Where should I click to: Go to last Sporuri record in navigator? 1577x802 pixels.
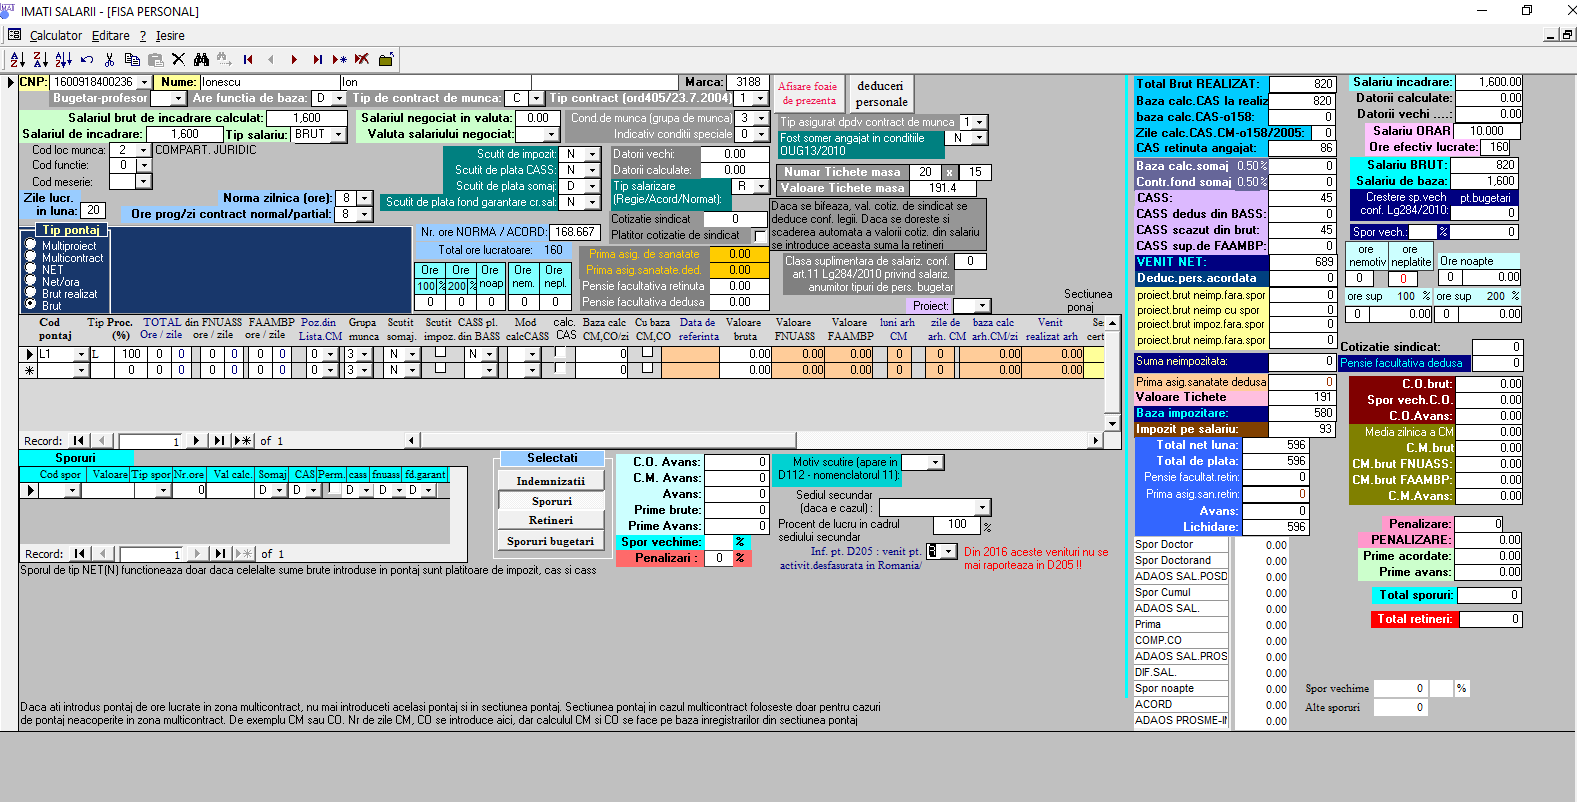pos(219,553)
